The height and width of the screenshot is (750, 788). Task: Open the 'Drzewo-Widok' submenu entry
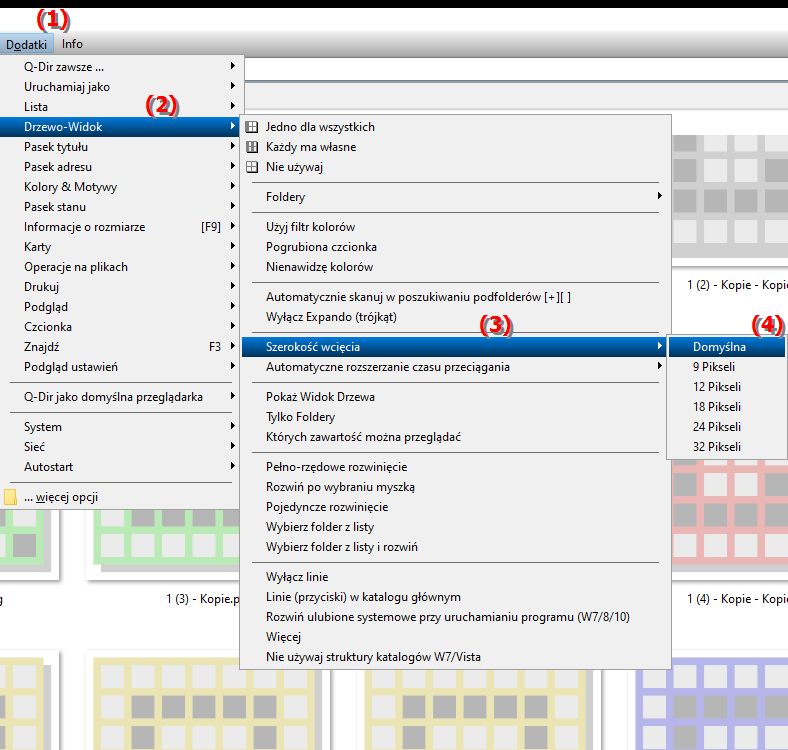pos(121,127)
